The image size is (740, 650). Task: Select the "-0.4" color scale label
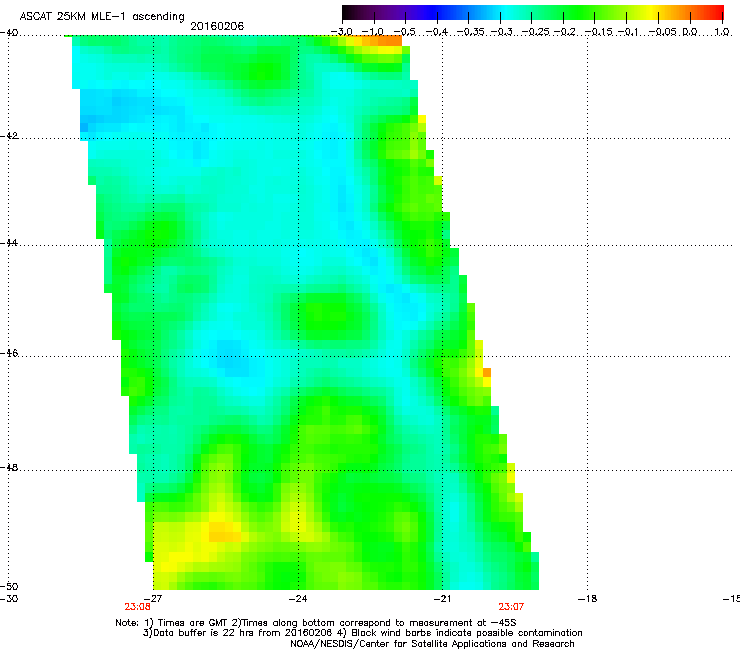coord(437,32)
